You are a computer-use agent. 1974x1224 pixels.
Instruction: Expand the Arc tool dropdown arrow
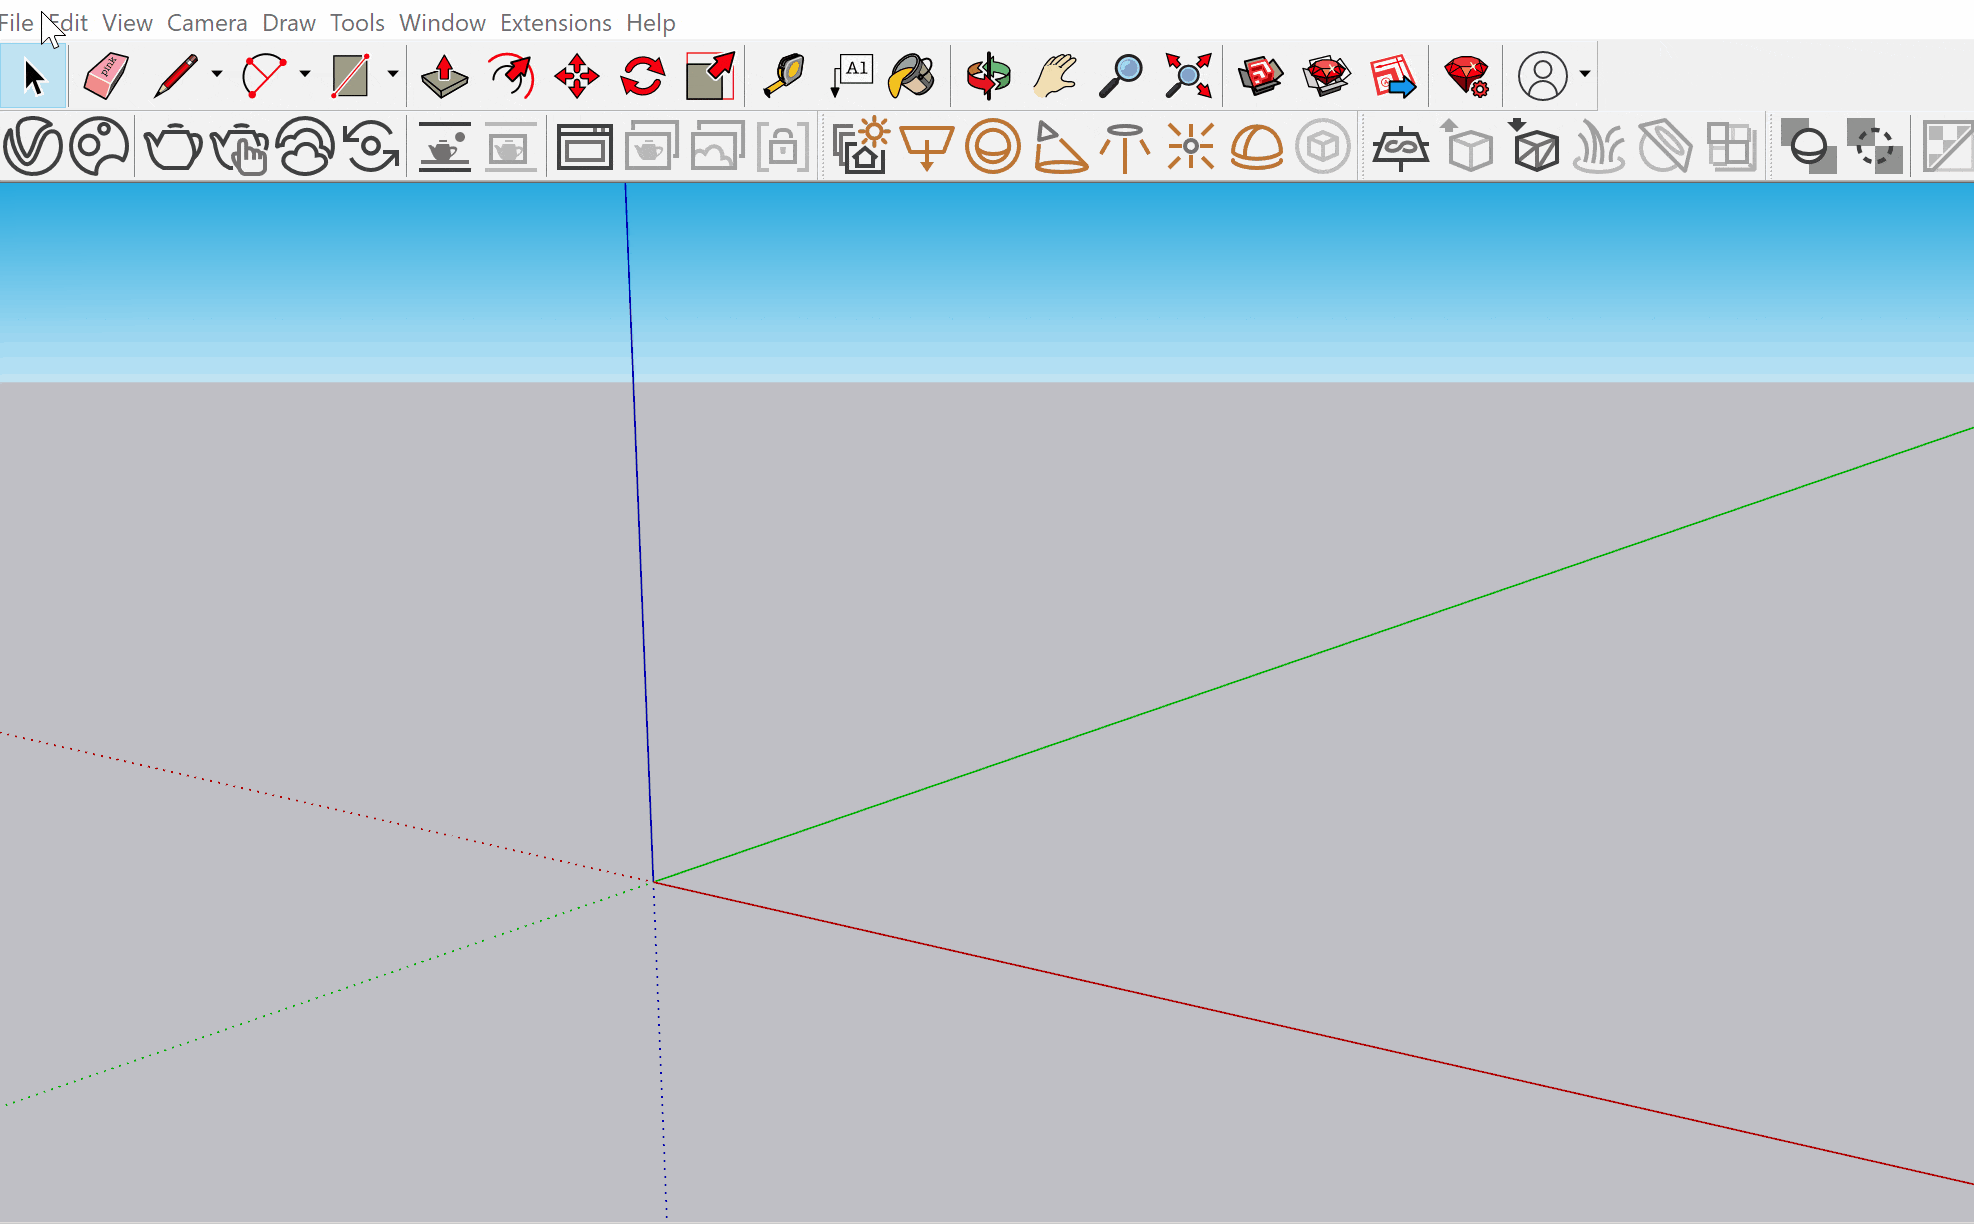(x=304, y=74)
